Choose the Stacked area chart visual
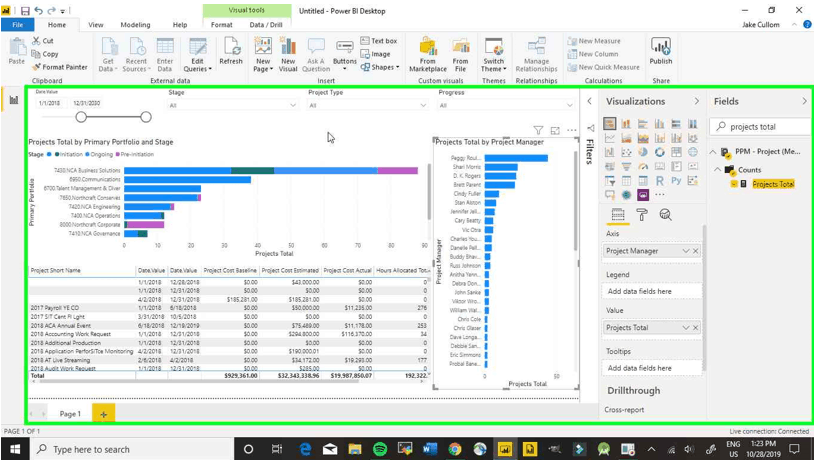Screen dimensions: 816x462 (x=643, y=138)
